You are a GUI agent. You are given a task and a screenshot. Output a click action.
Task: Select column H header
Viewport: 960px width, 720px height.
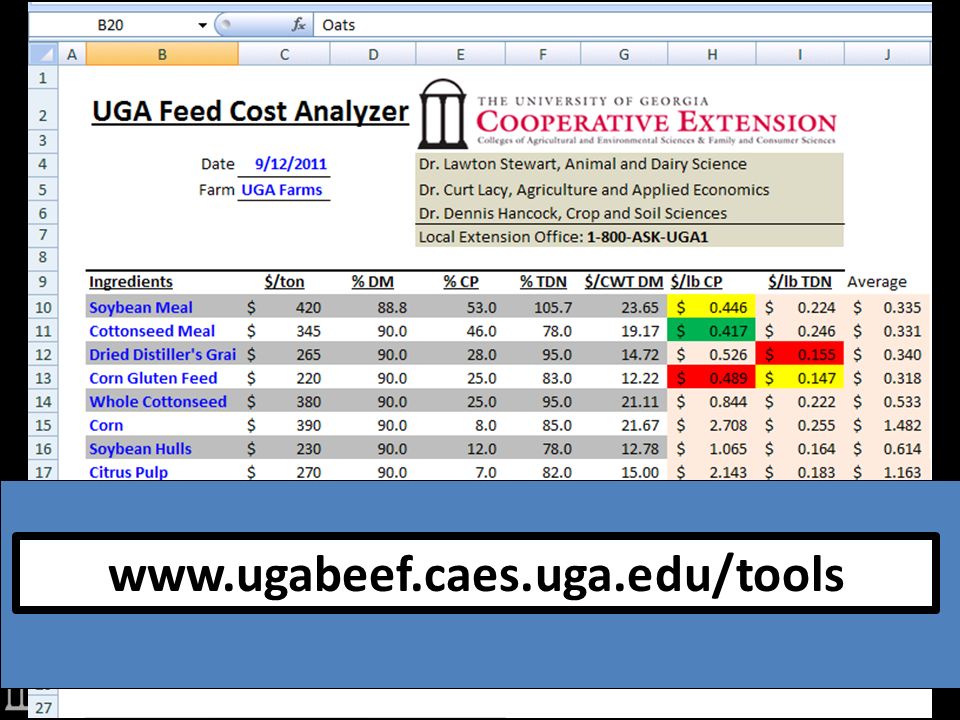coord(712,54)
